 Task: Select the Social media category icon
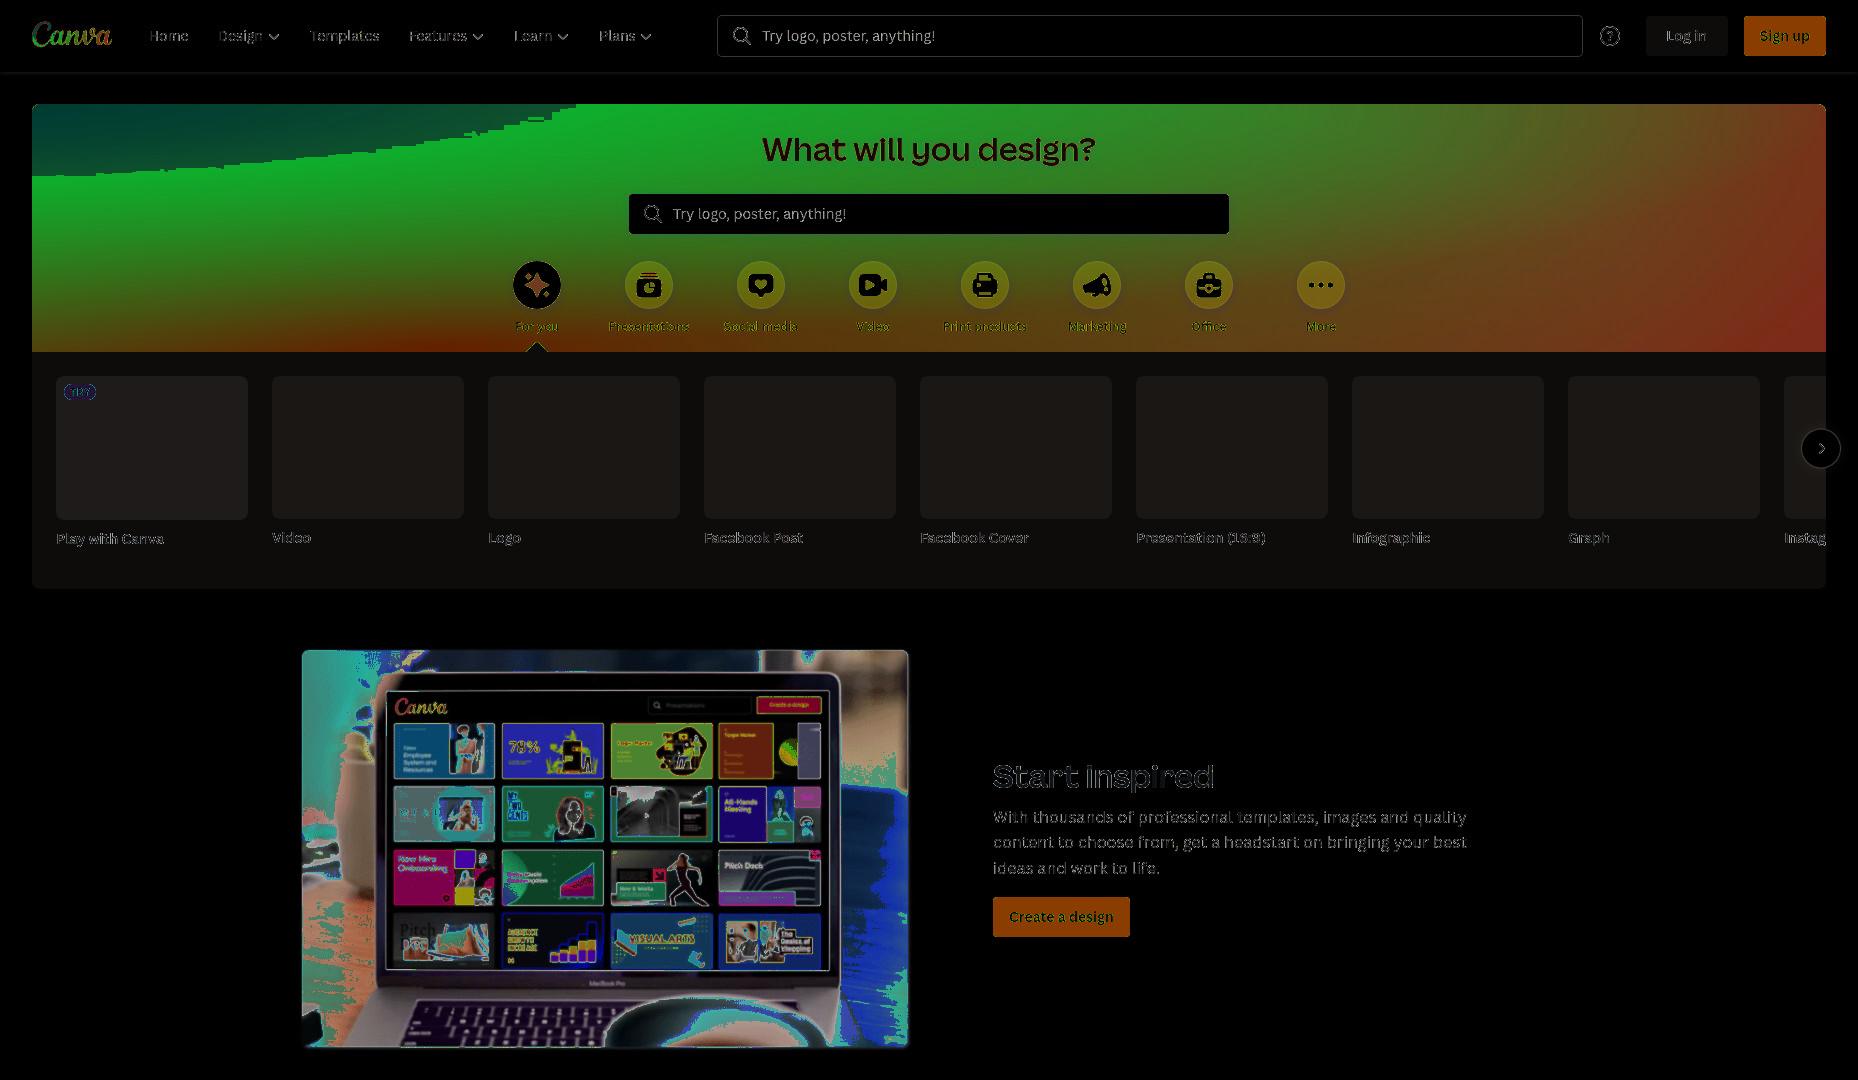point(761,285)
